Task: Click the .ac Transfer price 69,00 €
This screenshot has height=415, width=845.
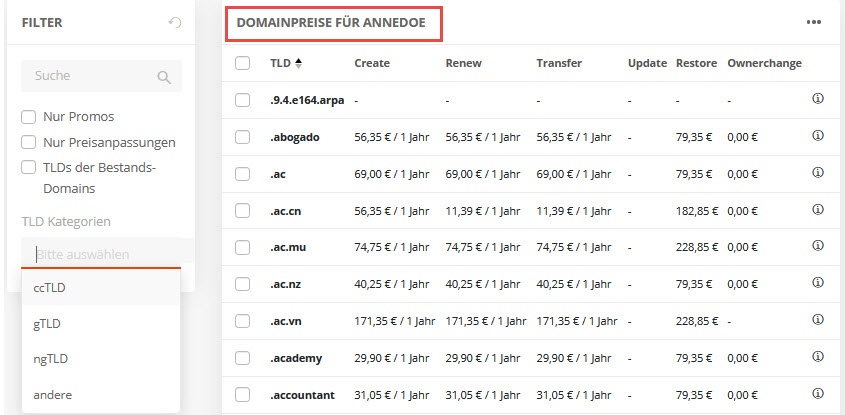Action: (x=574, y=174)
